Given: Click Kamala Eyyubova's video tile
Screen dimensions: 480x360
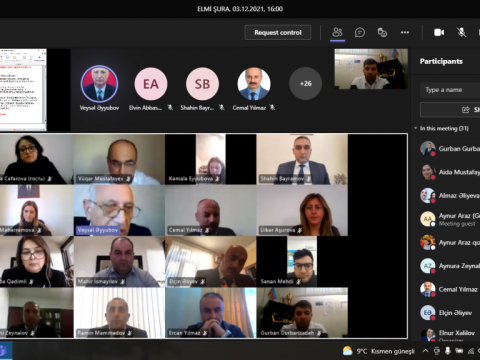Looking at the screenshot, I should pyautogui.click(x=211, y=159).
